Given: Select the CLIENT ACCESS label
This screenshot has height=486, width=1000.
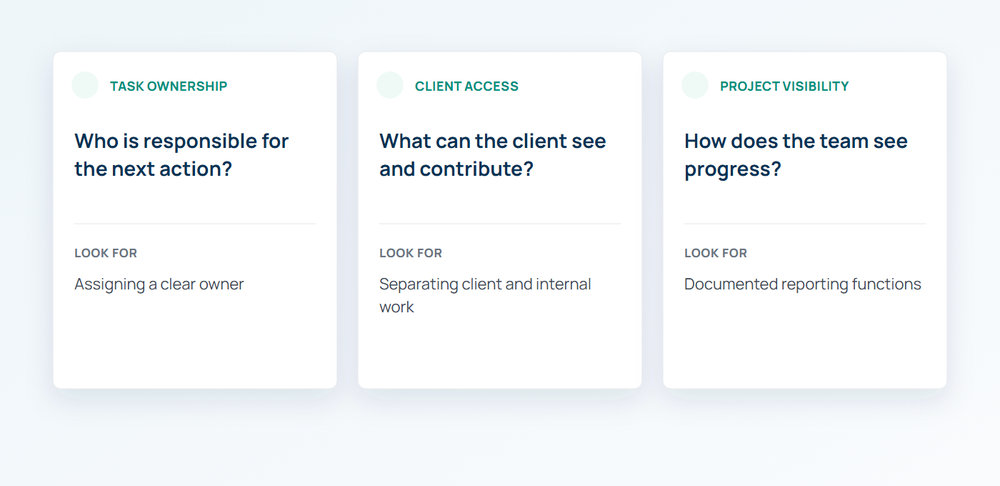Looking at the screenshot, I should click(467, 86).
